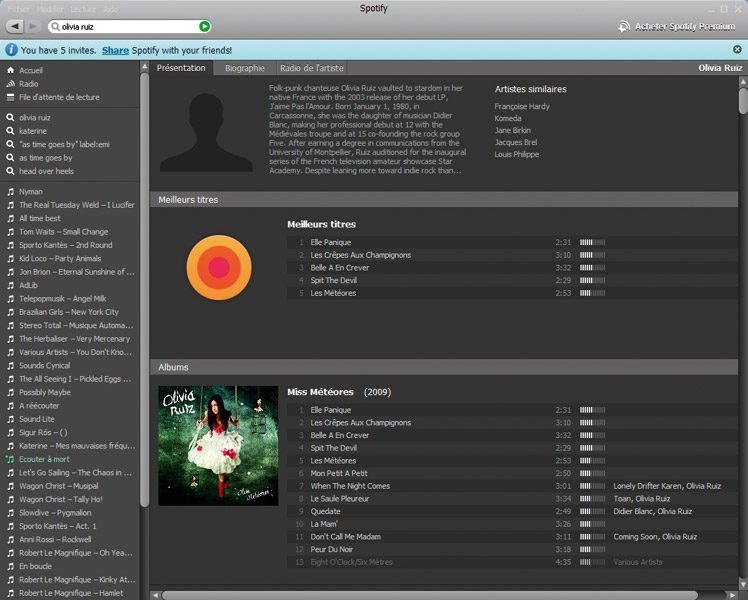The height and width of the screenshot is (600, 748).
Task: Select head over heels search
Action: (46, 171)
